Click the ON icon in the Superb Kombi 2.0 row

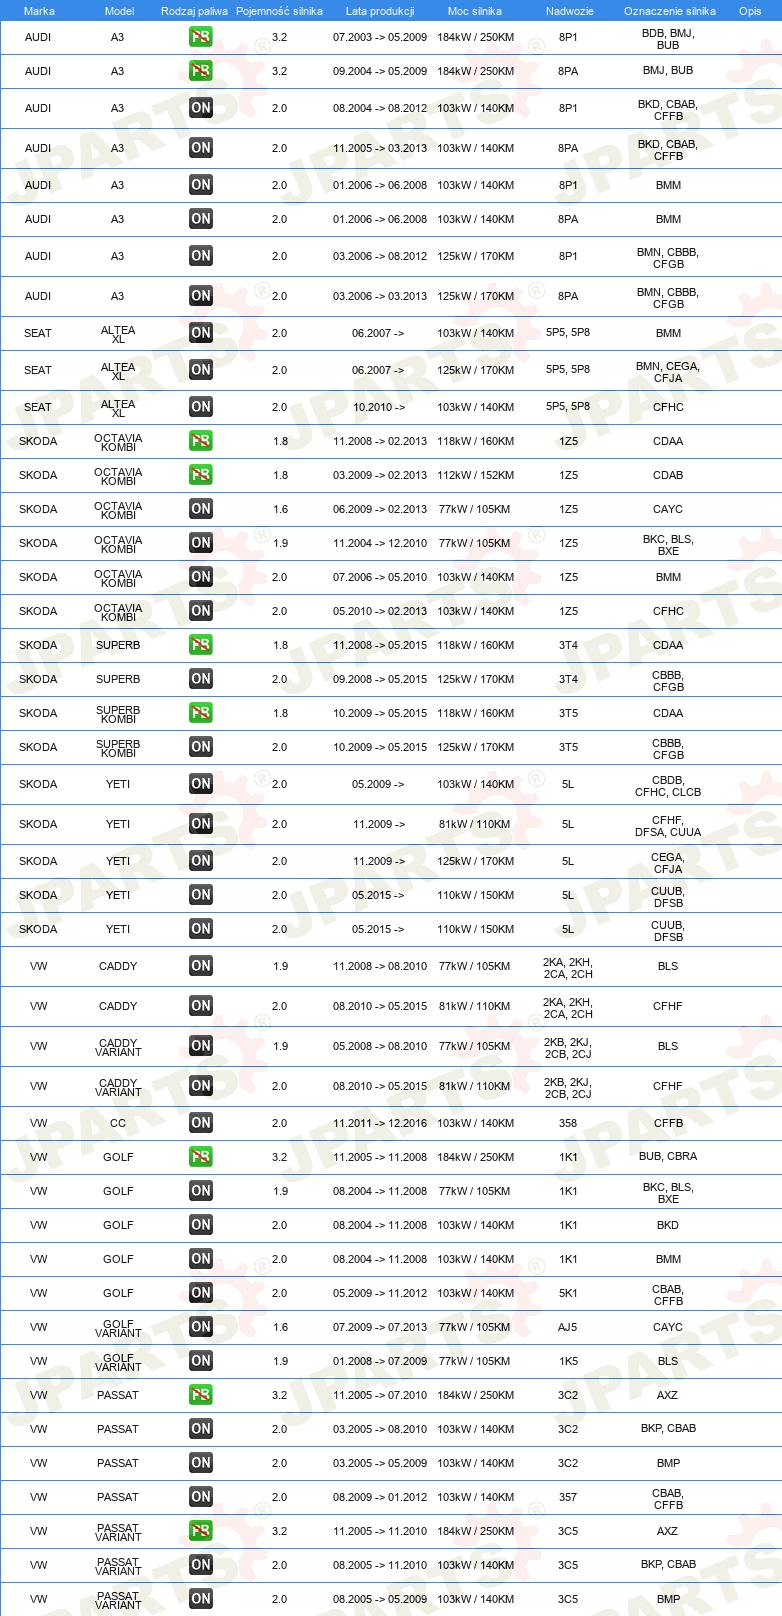(x=201, y=747)
